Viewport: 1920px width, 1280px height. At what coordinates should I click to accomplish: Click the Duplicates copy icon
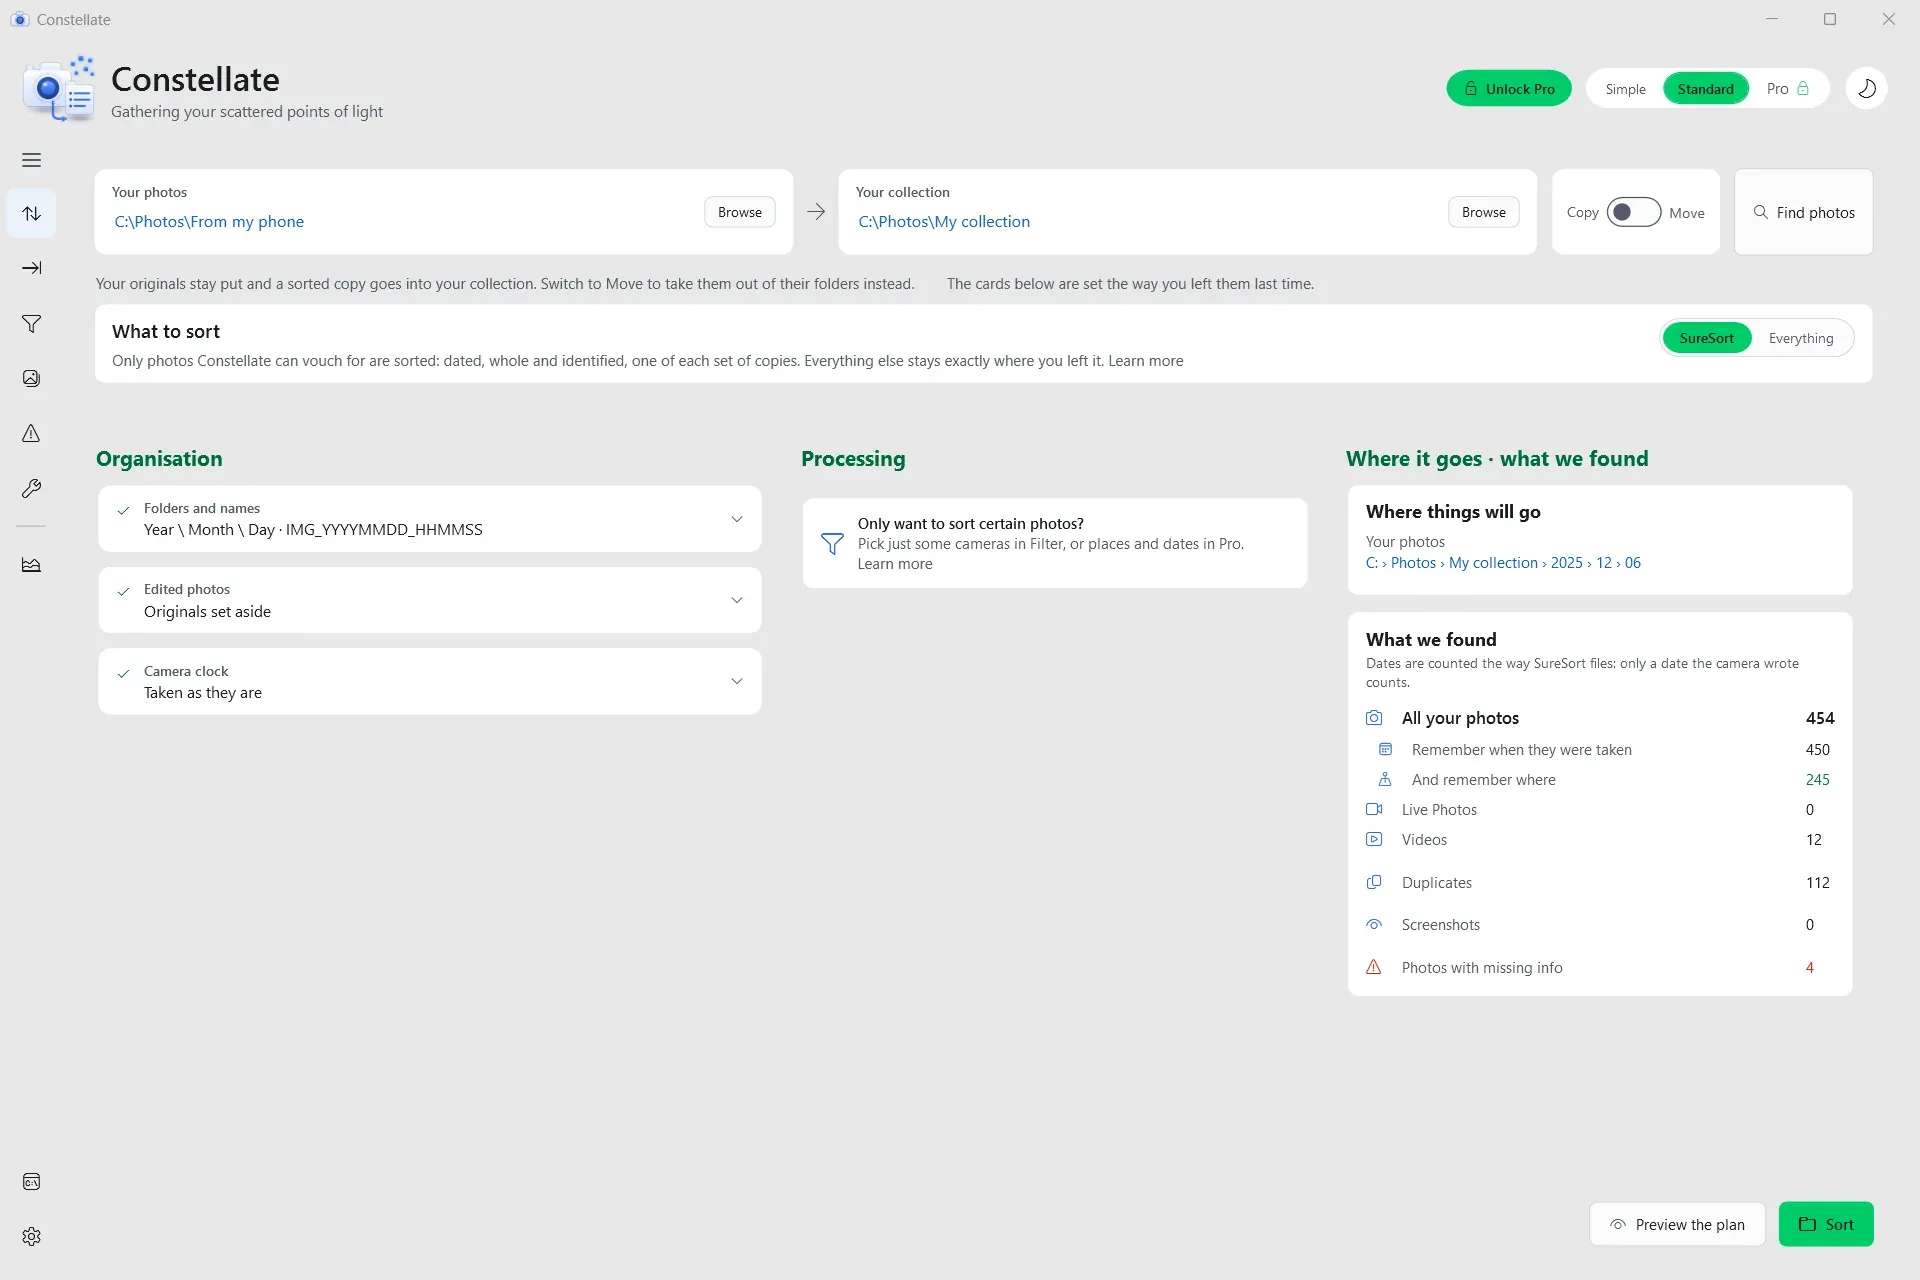[x=1374, y=882]
